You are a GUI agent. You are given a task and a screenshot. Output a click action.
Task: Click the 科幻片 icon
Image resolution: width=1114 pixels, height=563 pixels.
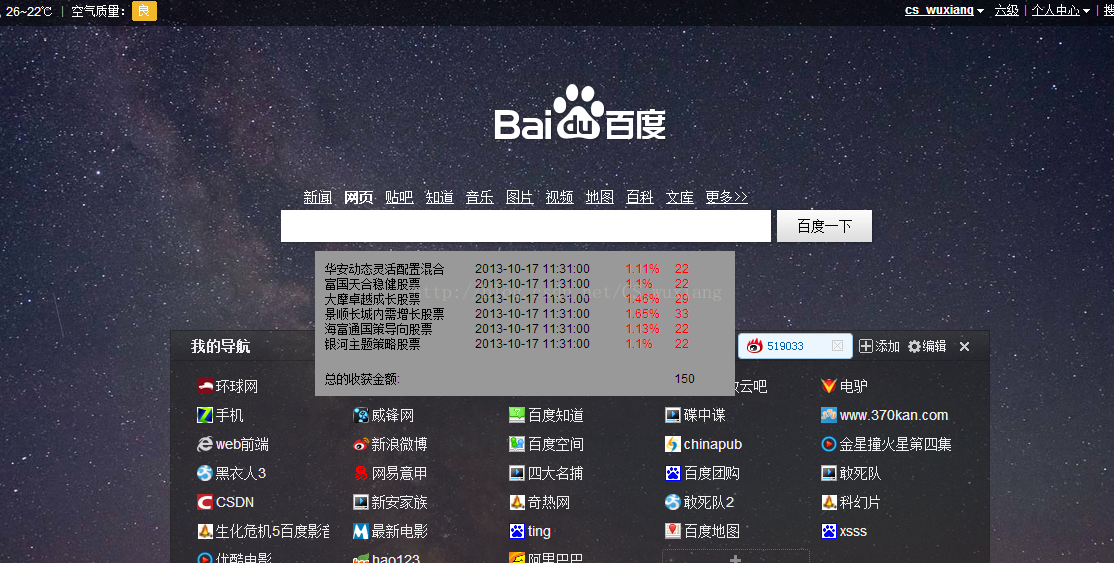[828, 503]
